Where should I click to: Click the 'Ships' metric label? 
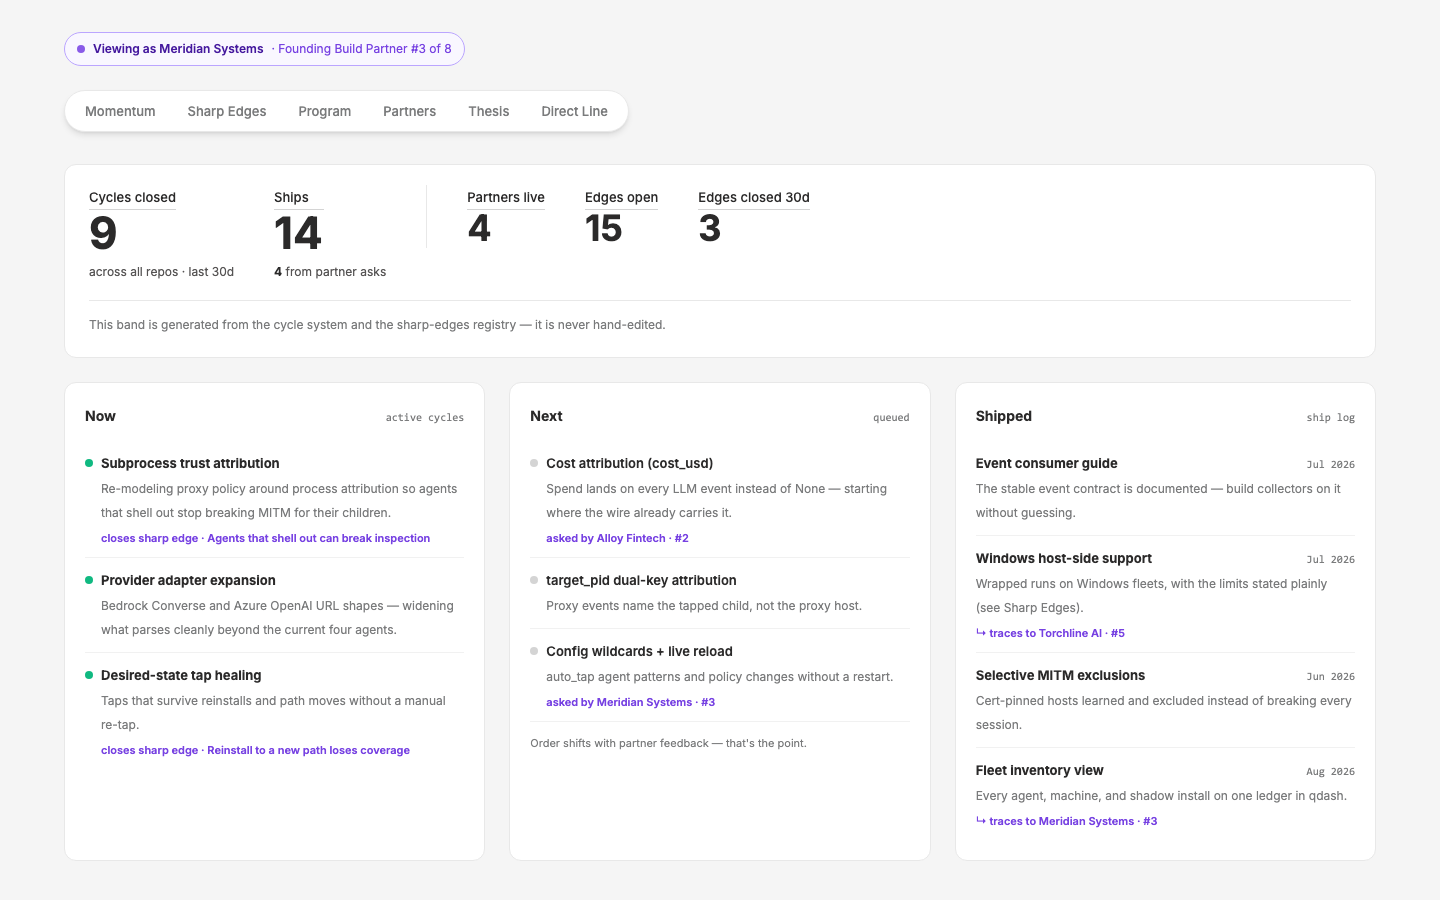pos(291,197)
